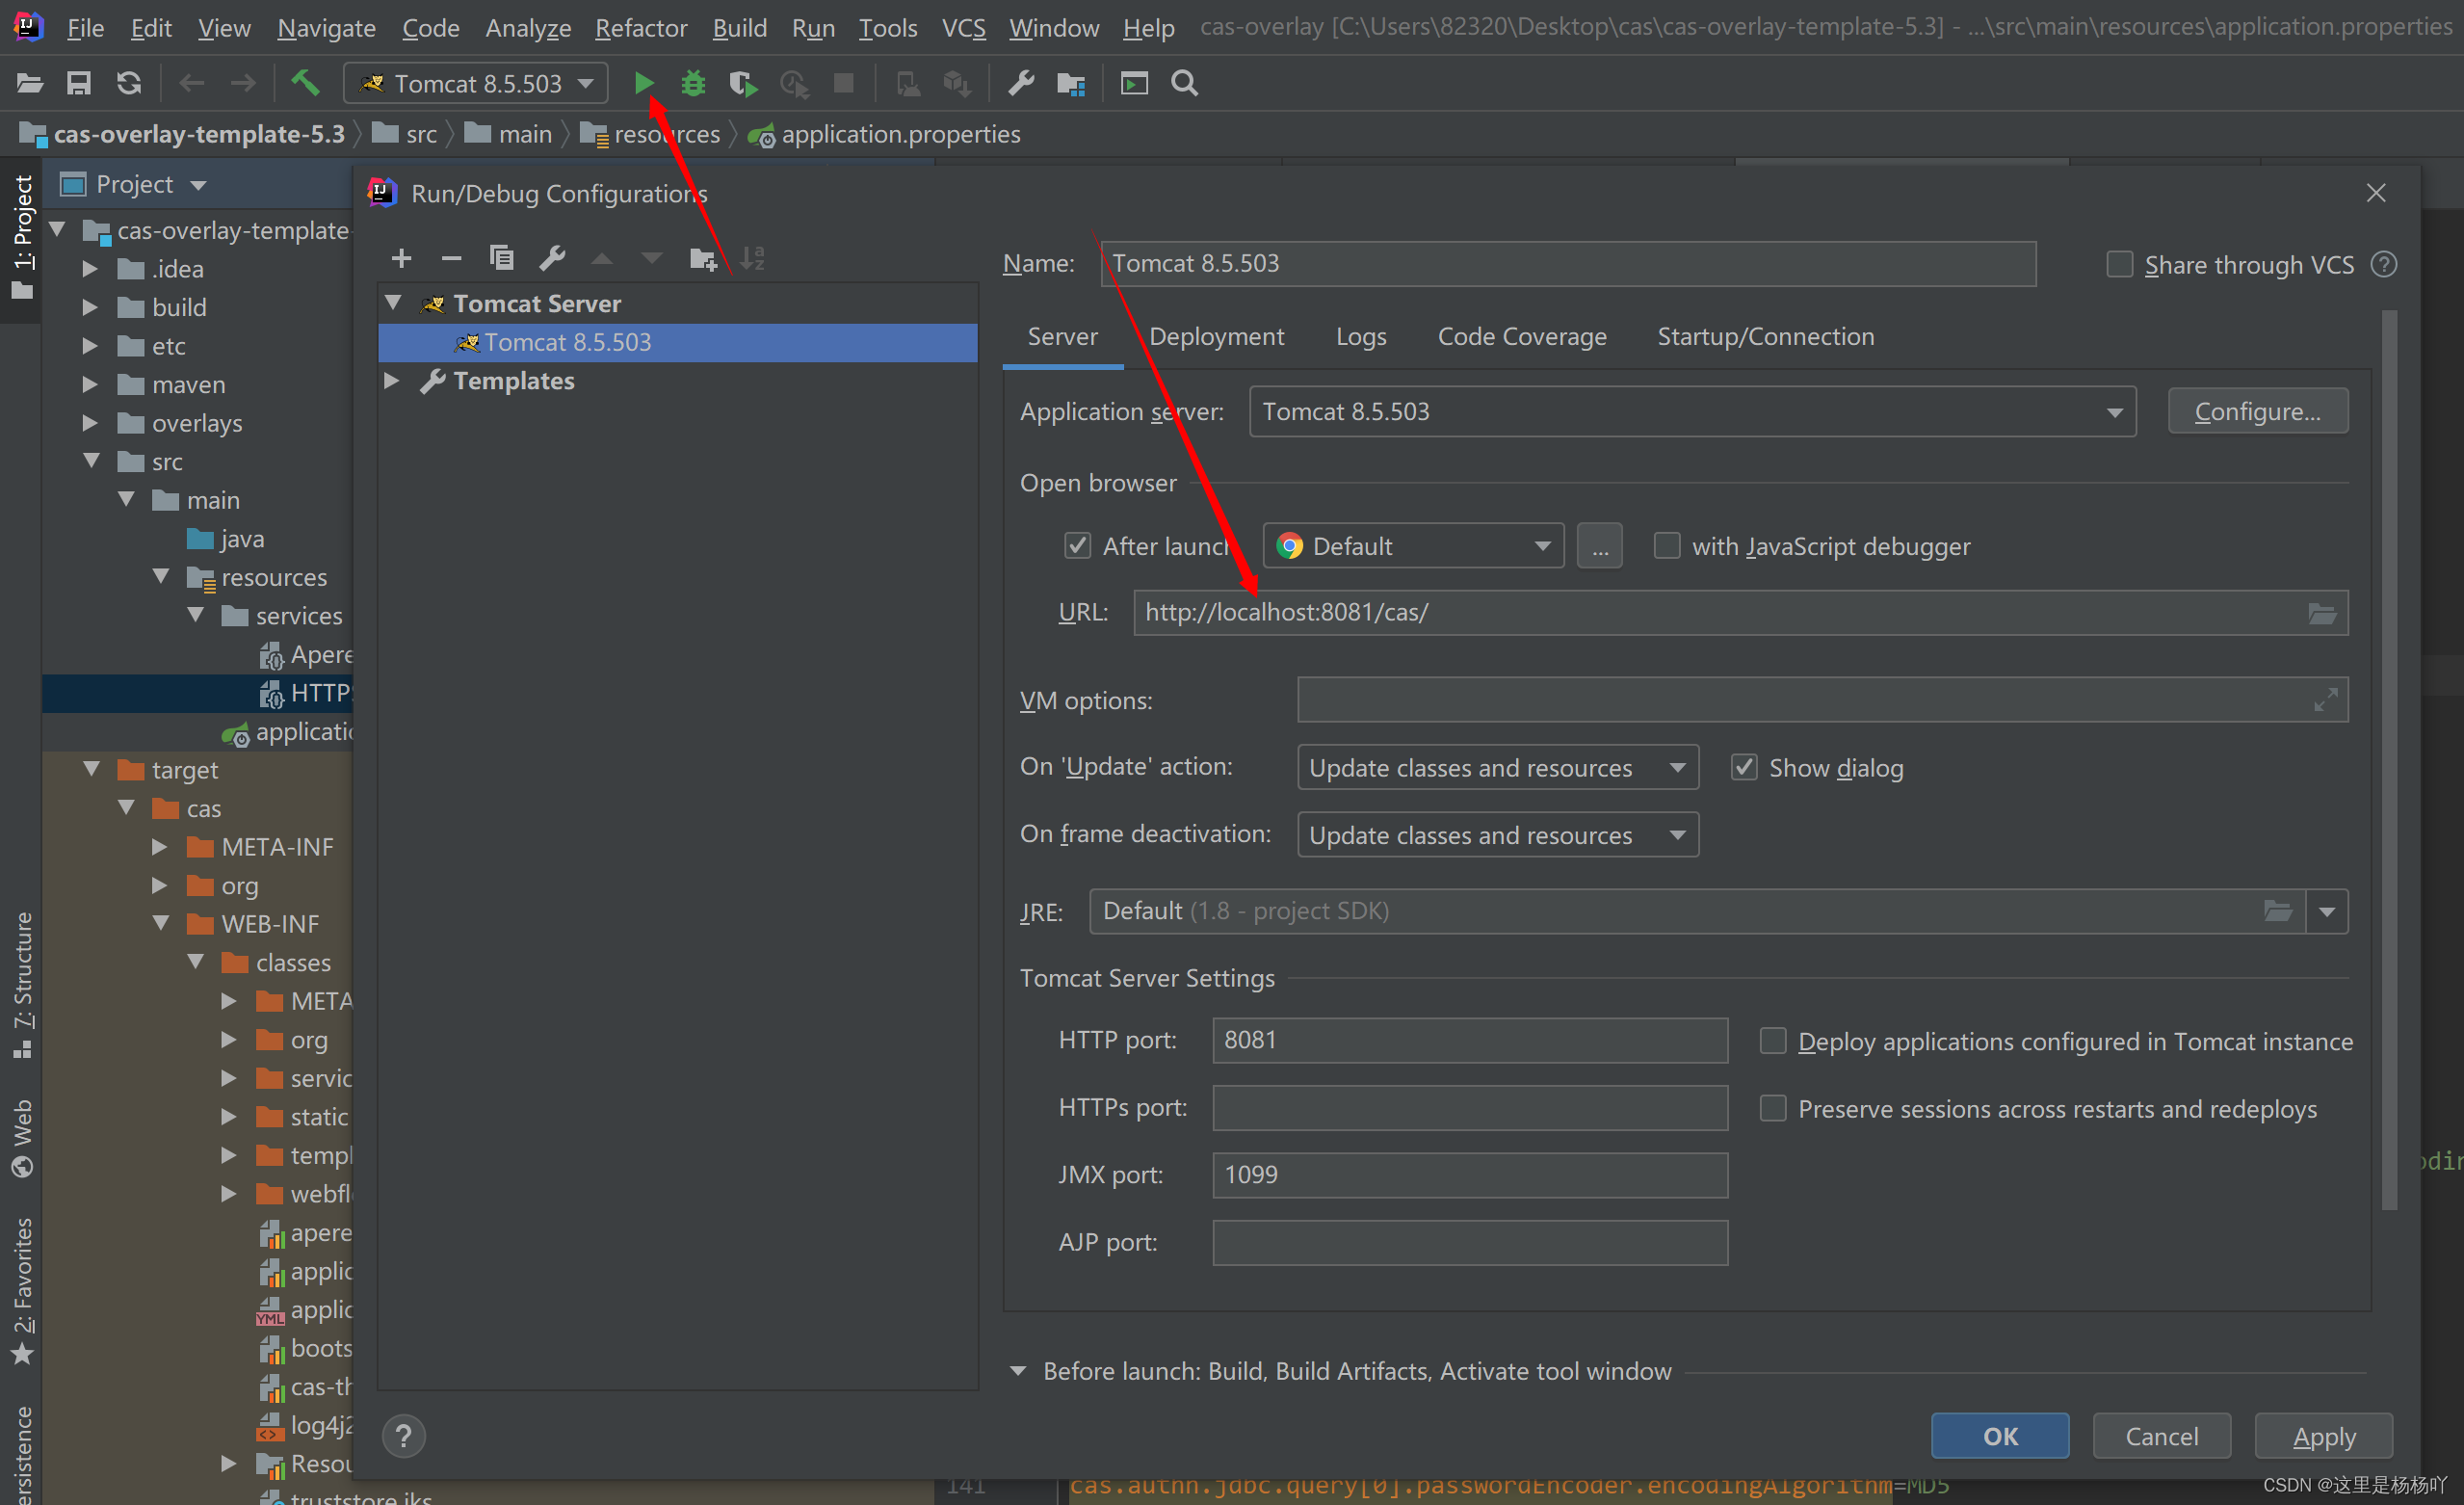The width and height of the screenshot is (2464, 1505).
Task: Open the VCS menu
Action: [963, 27]
